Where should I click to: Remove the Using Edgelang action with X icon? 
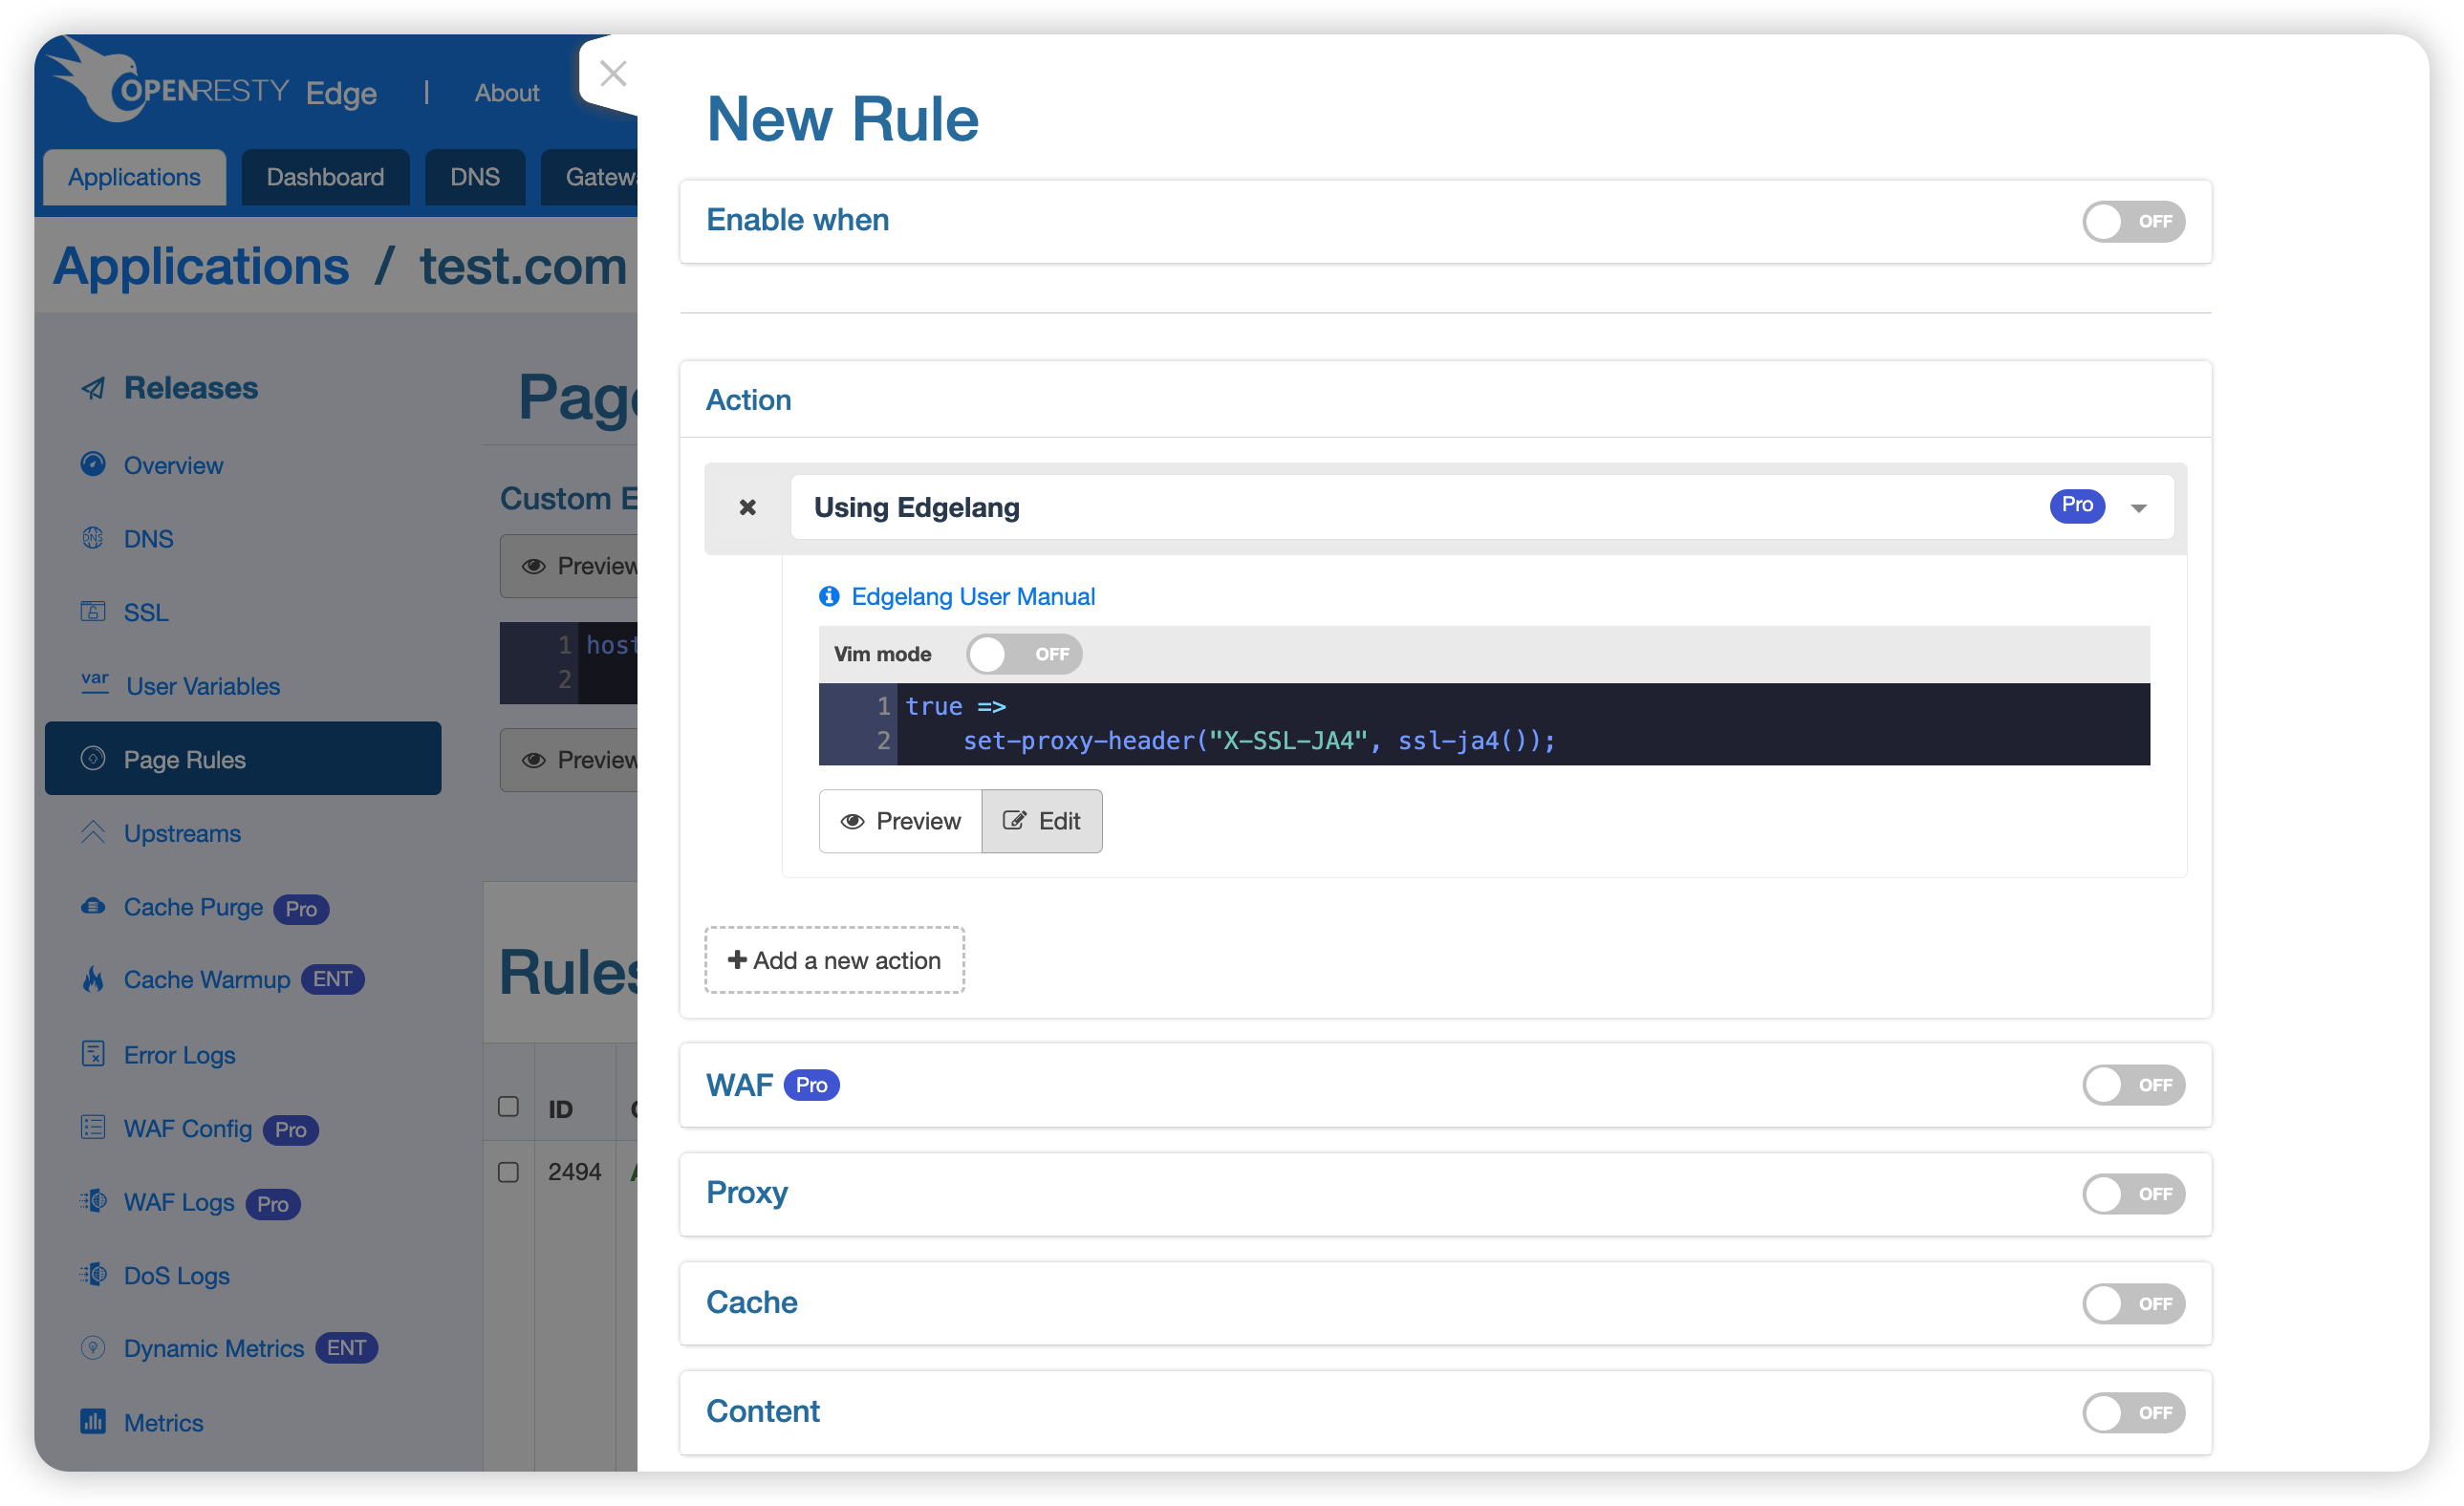pos(747,507)
